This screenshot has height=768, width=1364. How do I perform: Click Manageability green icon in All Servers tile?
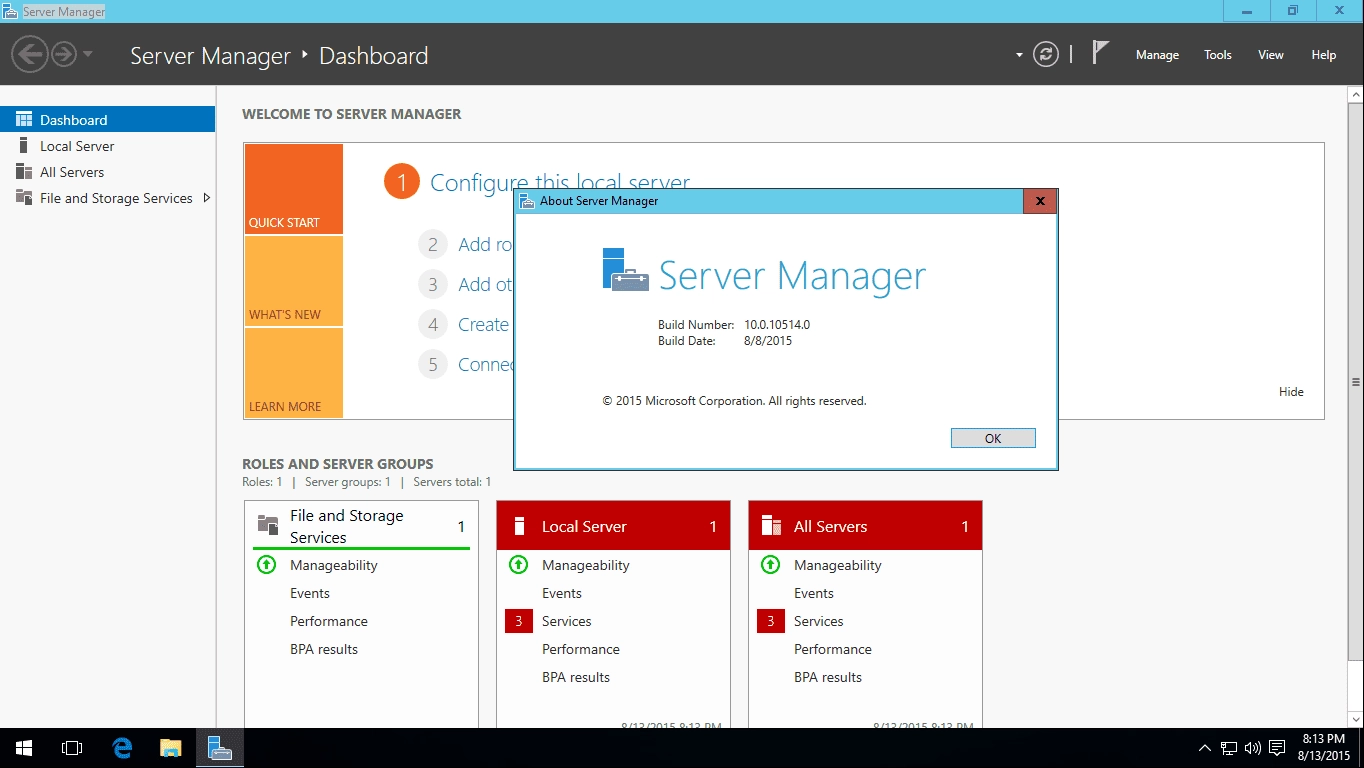pyautogui.click(x=770, y=564)
